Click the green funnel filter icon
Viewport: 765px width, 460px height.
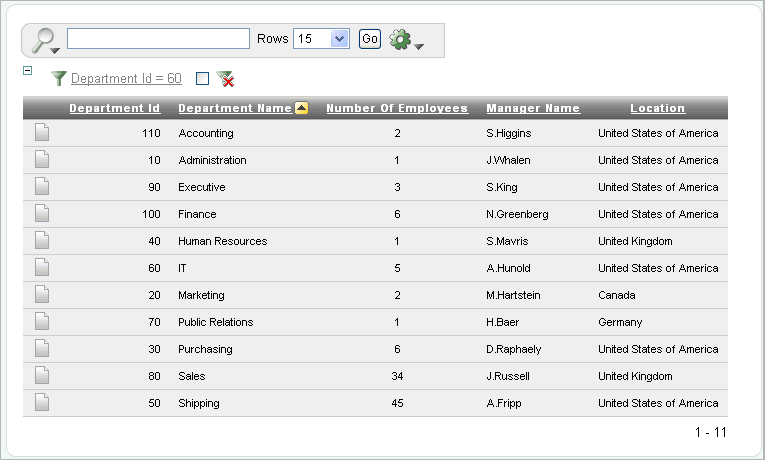(59, 78)
